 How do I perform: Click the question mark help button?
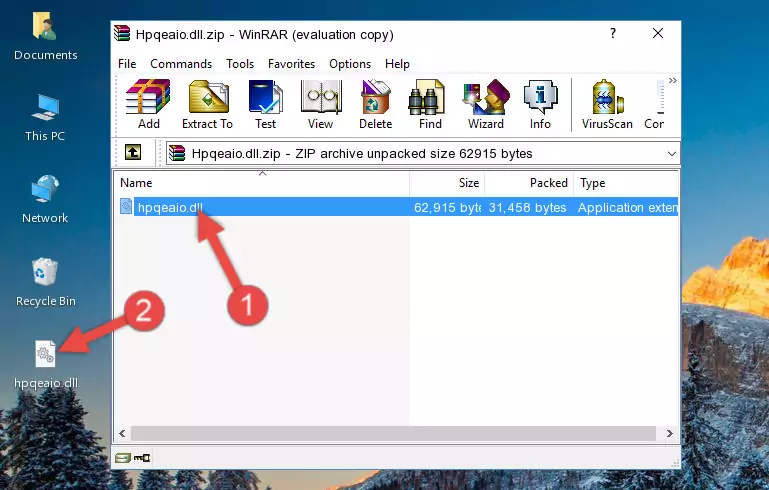[613, 33]
